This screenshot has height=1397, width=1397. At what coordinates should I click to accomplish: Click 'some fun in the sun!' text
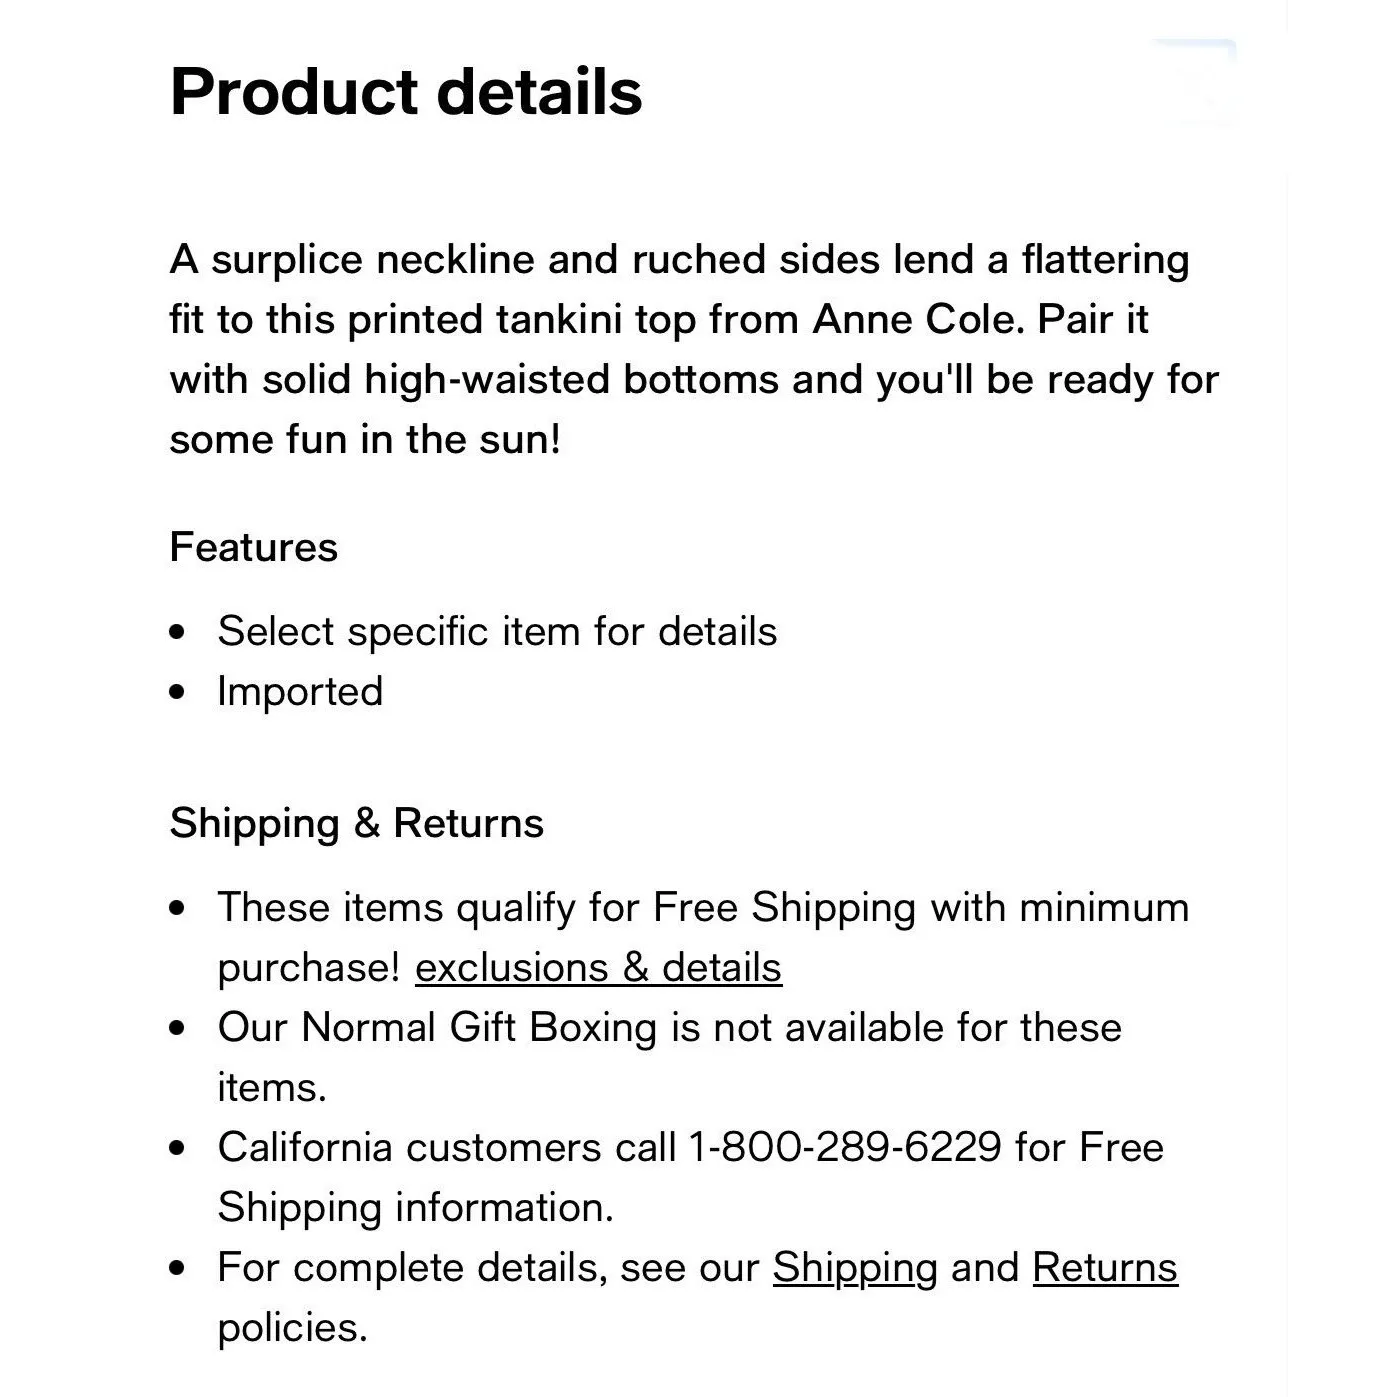(x=365, y=440)
